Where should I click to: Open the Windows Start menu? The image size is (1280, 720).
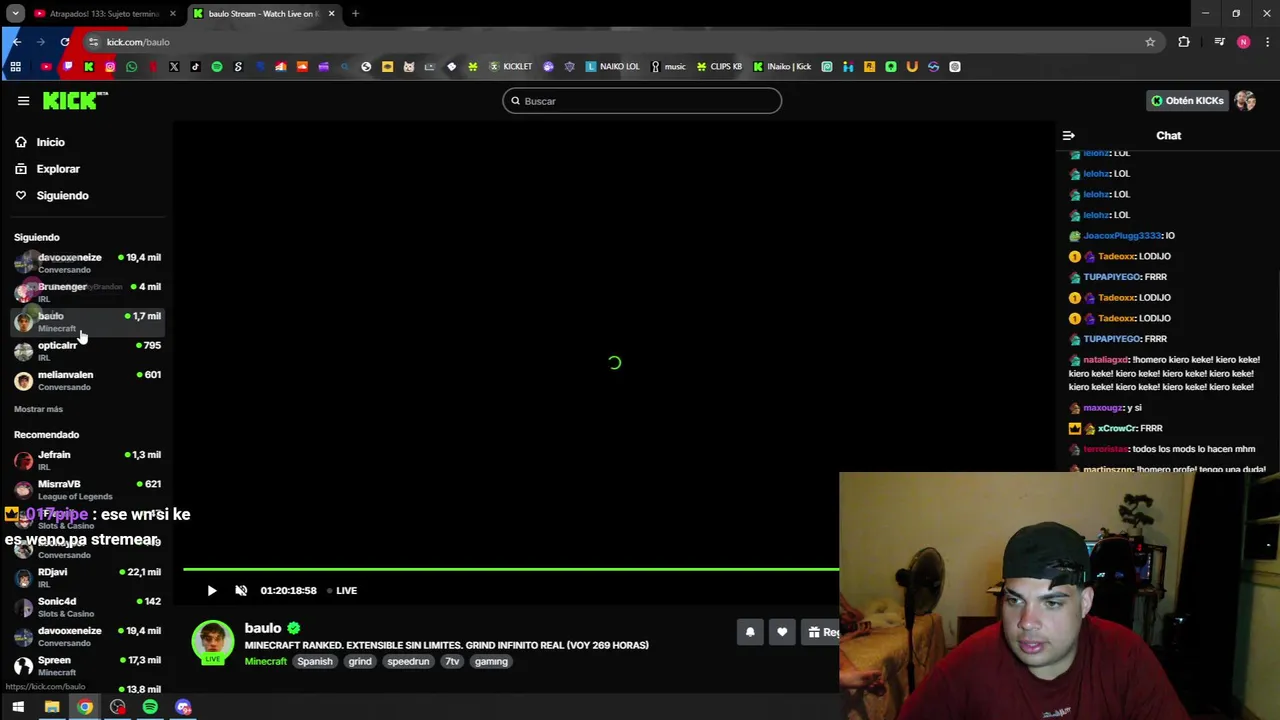[x=18, y=707]
